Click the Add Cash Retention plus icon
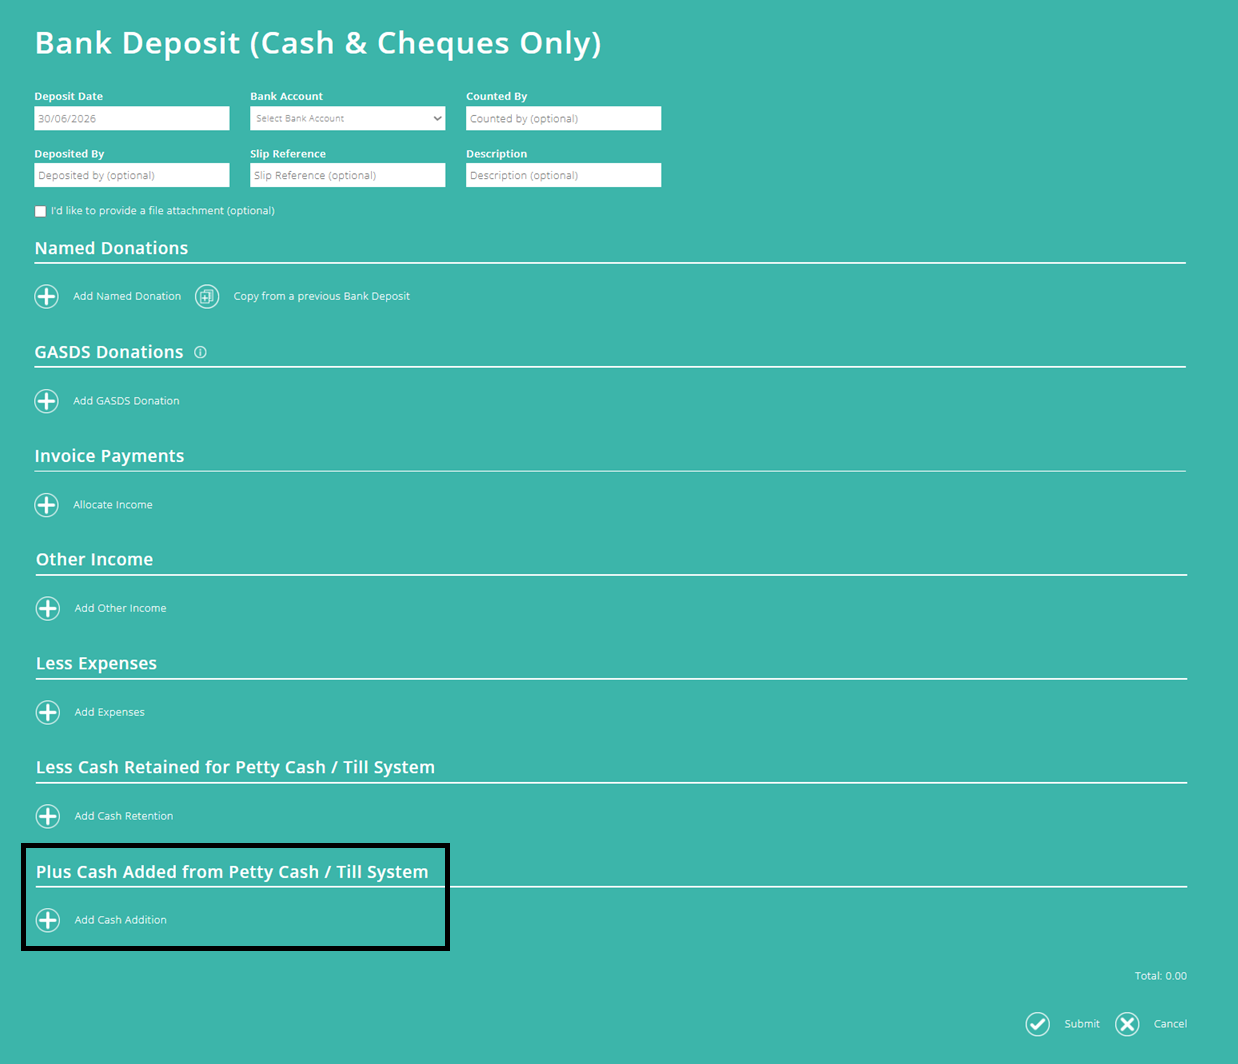The image size is (1238, 1064). tap(48, 816)
